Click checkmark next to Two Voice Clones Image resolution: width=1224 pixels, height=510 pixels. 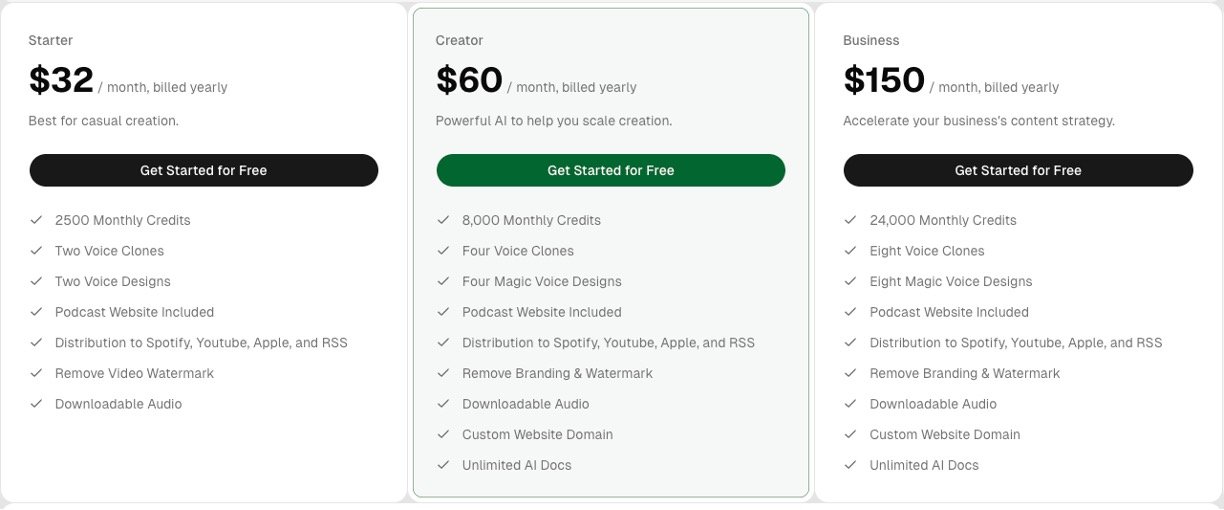tap(36, 251)
